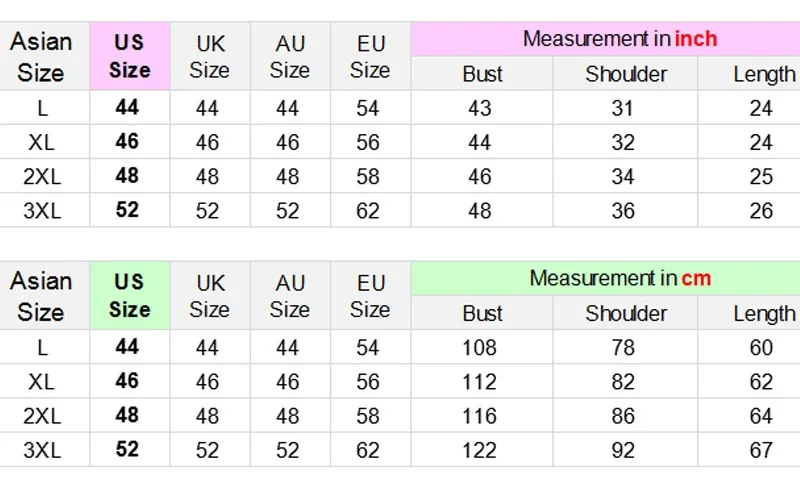Select 'Measurement in cm' header
The image size is (800, 496).
click(x=619, y=278)
